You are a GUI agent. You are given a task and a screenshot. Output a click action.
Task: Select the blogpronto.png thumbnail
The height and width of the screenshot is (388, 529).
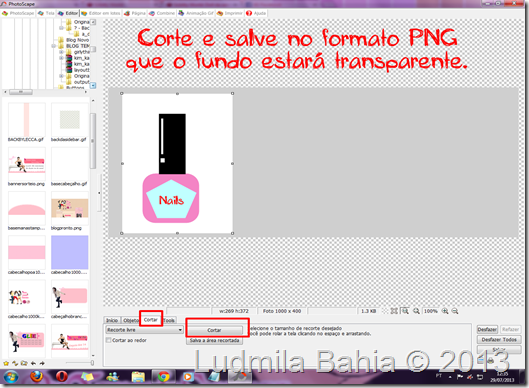(x=69, y=208)
